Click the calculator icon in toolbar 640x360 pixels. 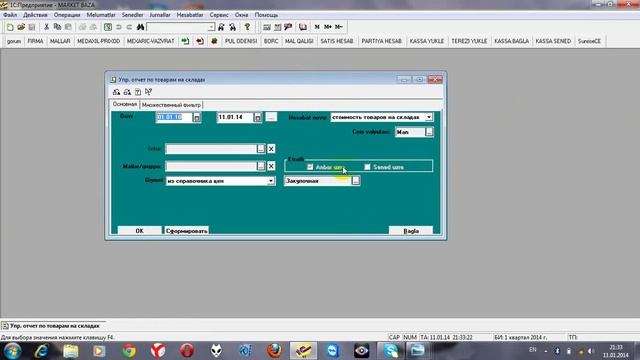(x=267, y=27)
